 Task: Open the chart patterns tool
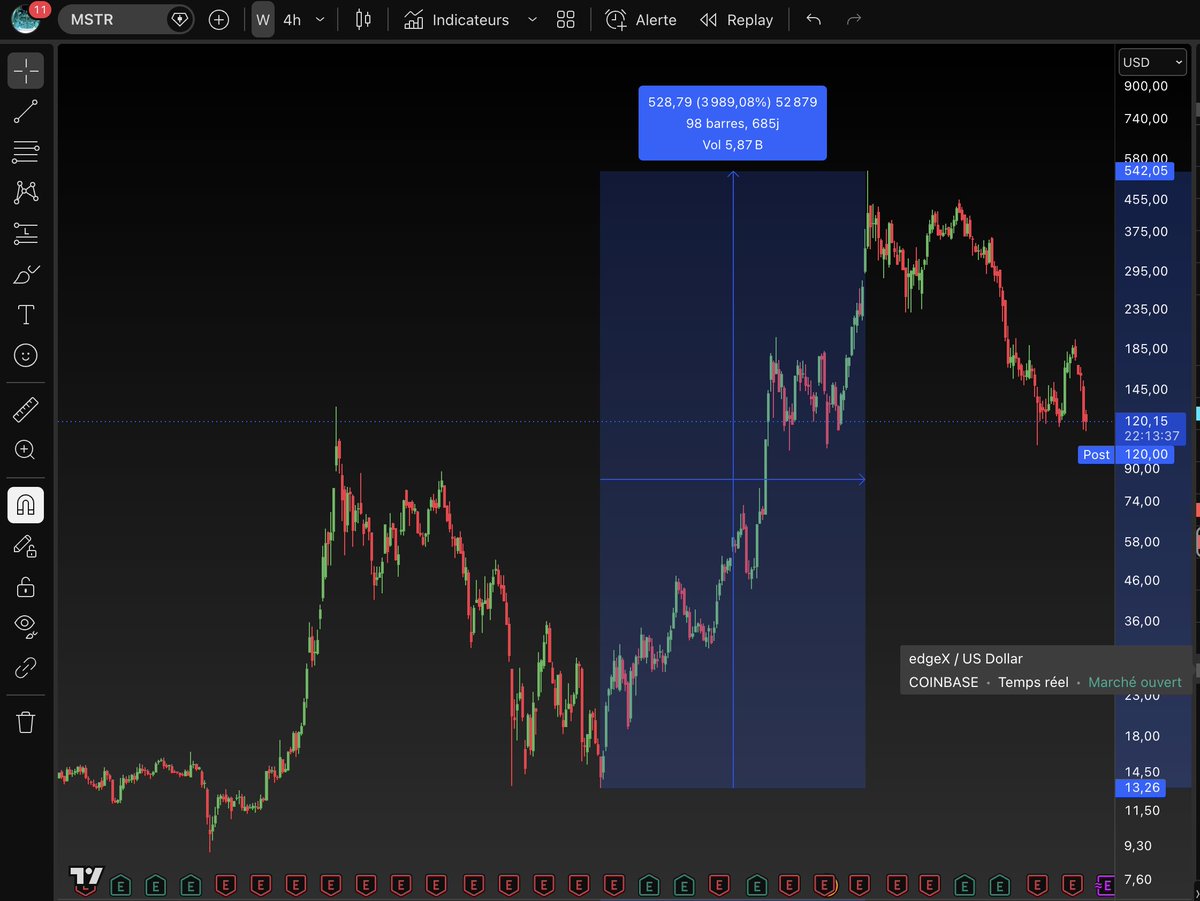coord(26,193)
